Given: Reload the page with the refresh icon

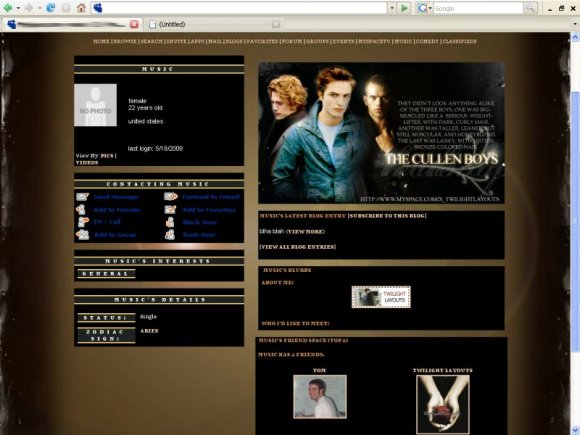Looking at the screenshot, I should 50,8.
